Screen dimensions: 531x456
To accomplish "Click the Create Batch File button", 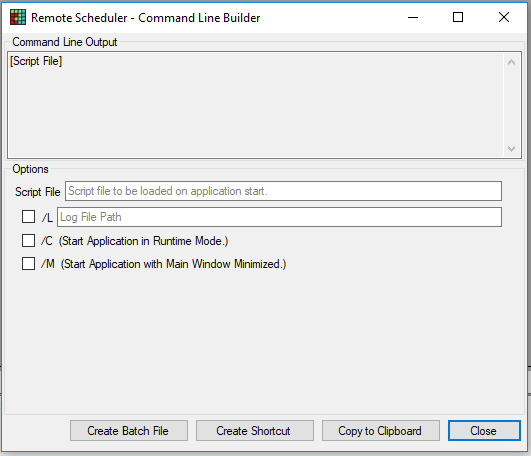I will pyautogui.click(x=129, y=431).
